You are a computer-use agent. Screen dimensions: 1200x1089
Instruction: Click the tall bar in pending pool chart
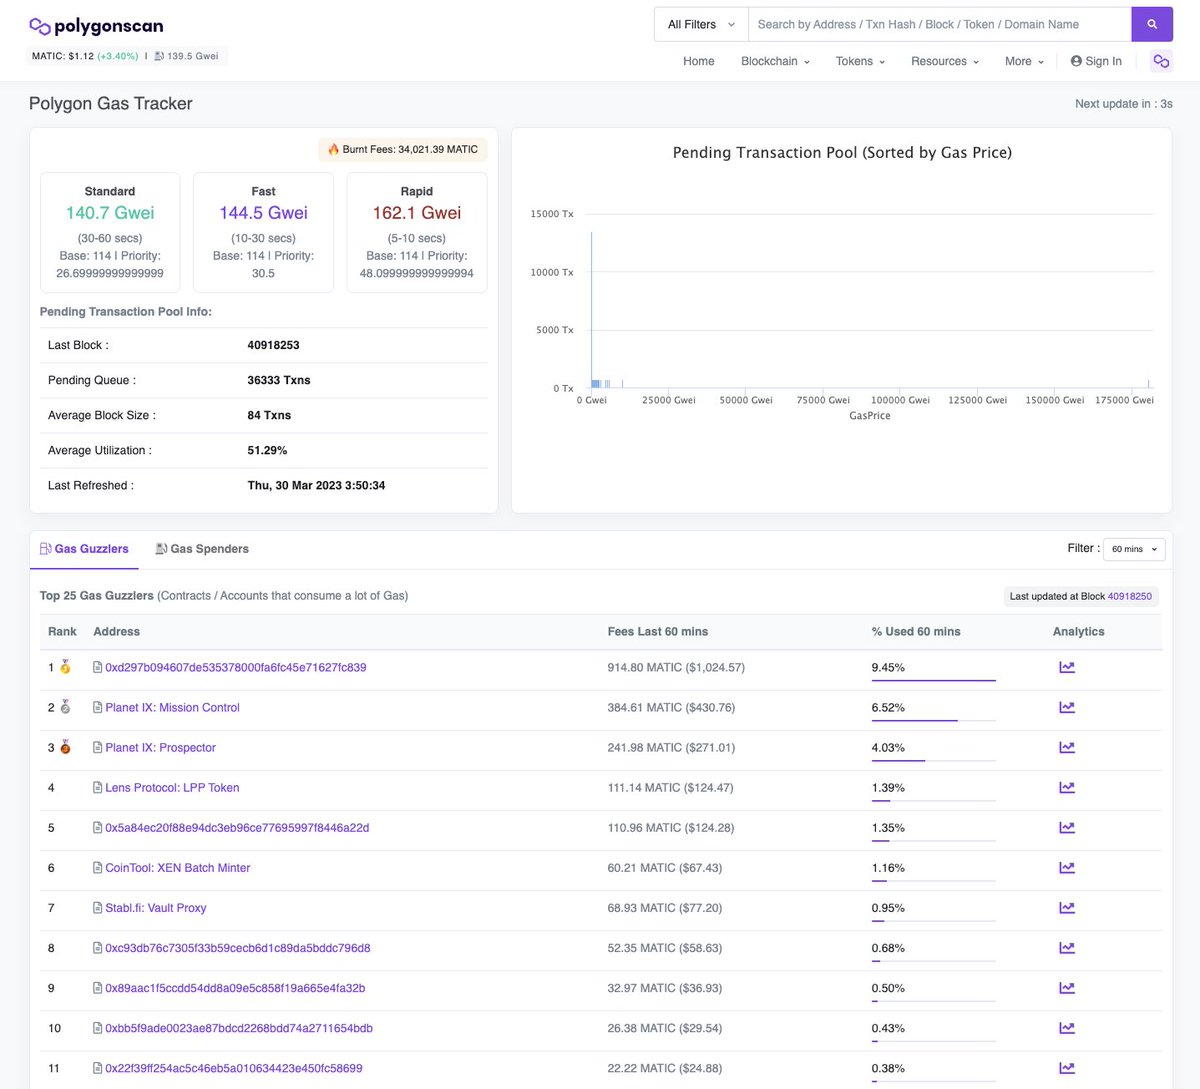tap(592, 309)
